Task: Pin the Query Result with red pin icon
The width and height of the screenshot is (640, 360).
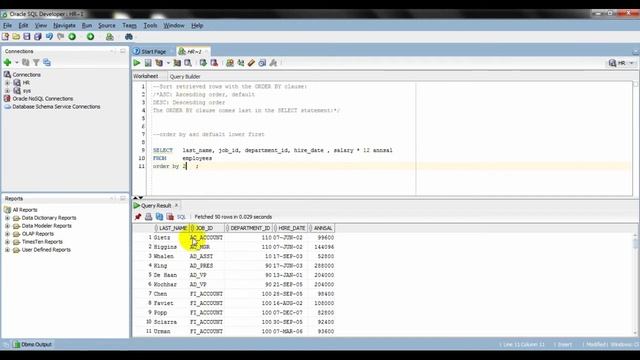Action: (138, 217)
